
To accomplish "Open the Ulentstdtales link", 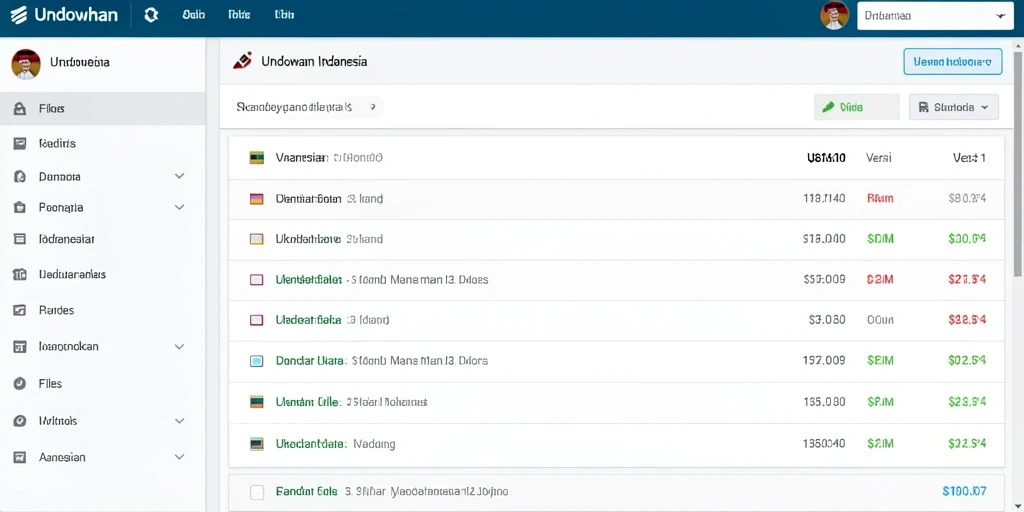I will [308, 280].
